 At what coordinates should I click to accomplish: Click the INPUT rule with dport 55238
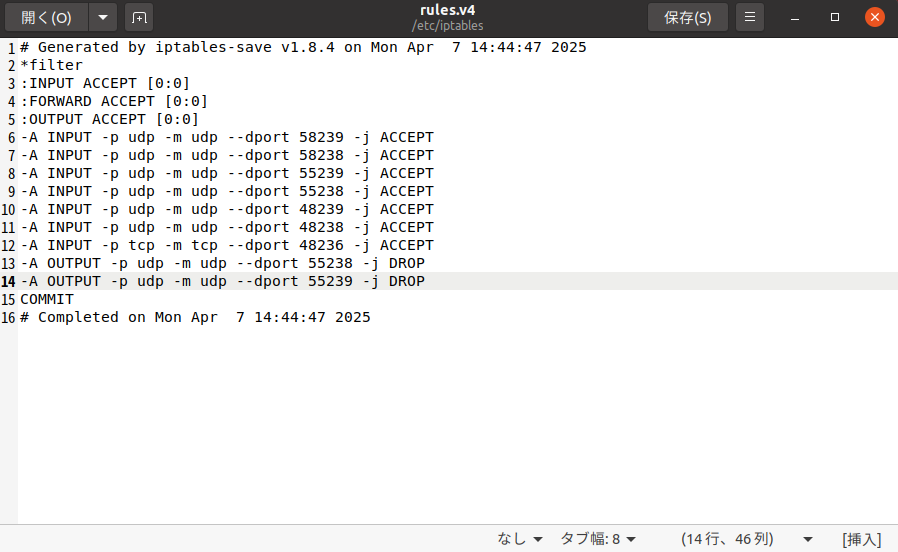coord(227,191)
